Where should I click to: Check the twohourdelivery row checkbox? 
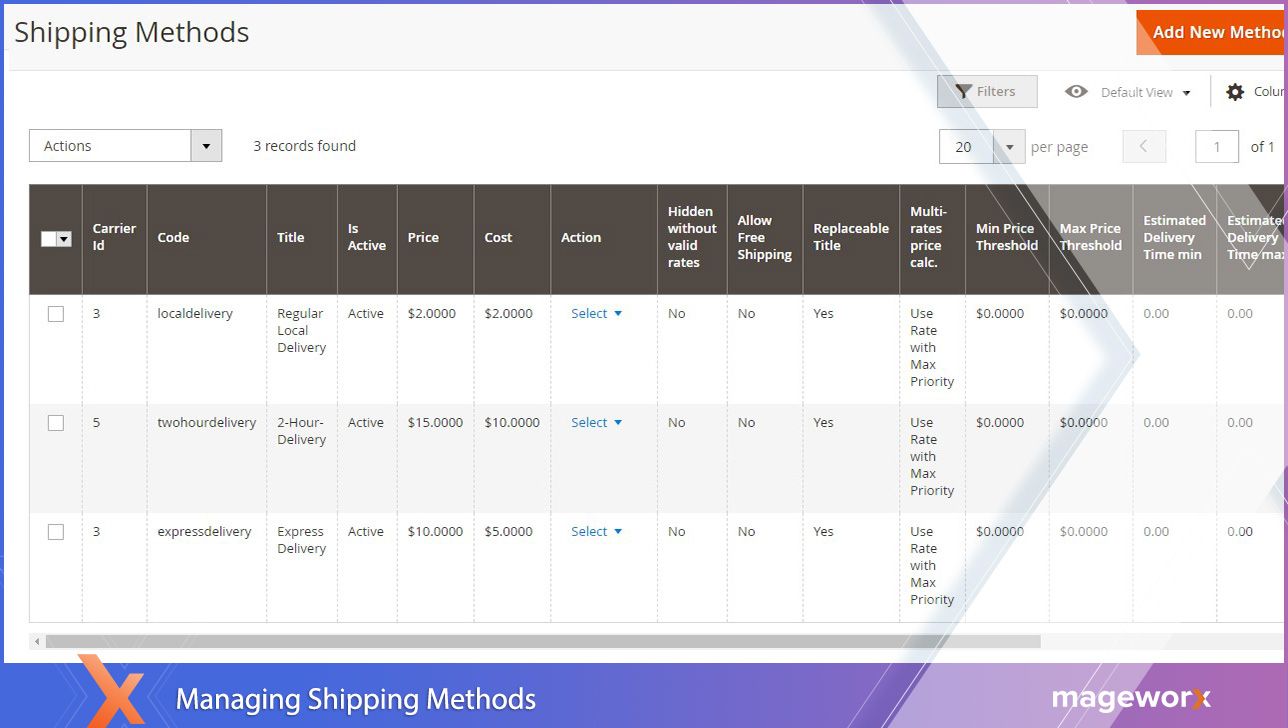pos(55,422)
